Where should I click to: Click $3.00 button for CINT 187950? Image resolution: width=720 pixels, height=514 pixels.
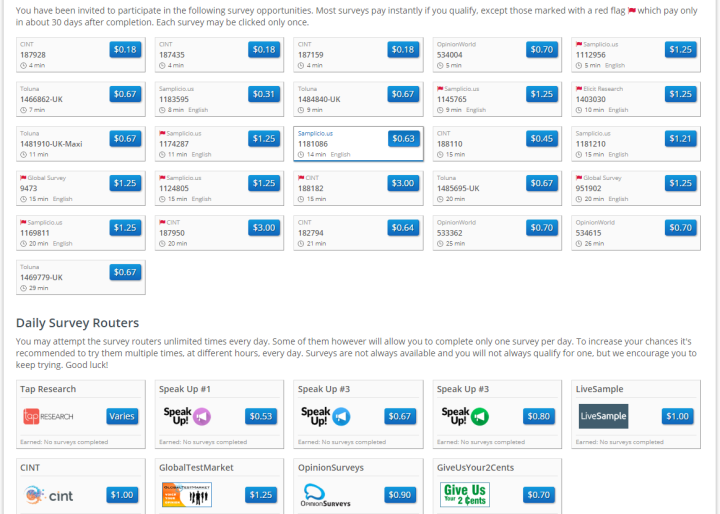[x=264, y=228]
